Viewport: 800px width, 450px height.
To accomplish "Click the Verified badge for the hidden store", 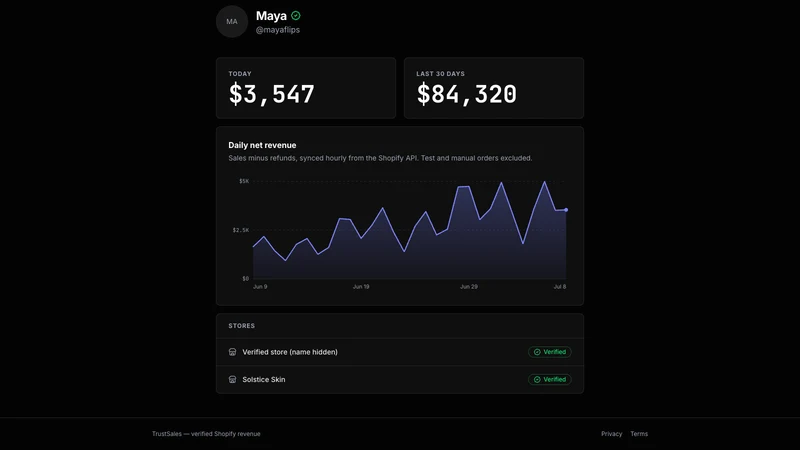I will pos(549,352).
